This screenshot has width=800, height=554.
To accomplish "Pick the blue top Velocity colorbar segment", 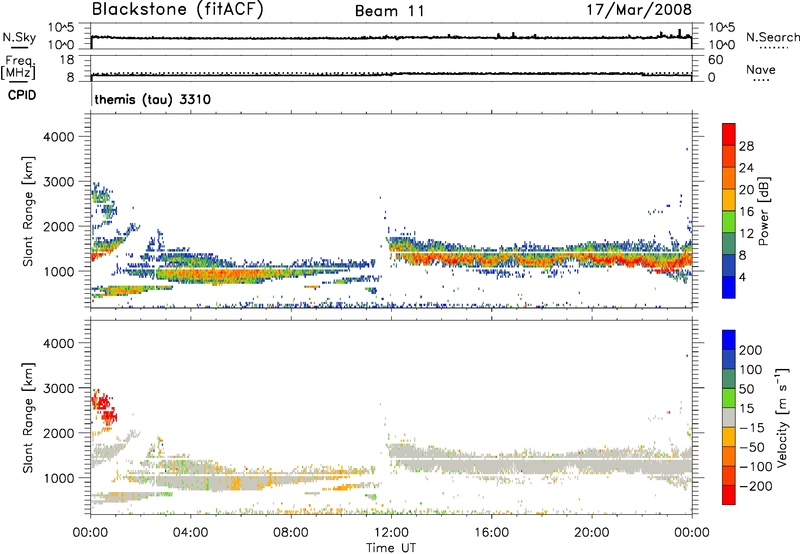I will pyautogui.click(x=729, y=340).
